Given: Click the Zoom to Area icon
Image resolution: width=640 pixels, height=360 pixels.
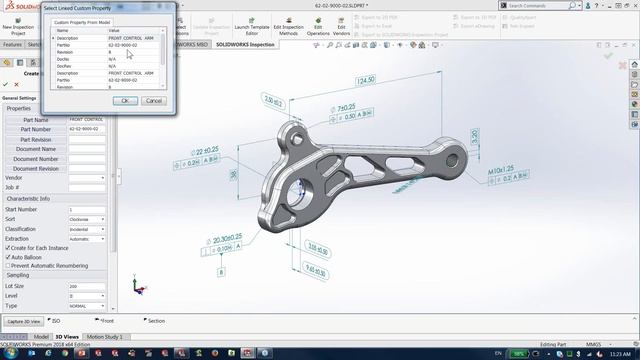Looking at the screenshot, I should [x=338, y=45].
